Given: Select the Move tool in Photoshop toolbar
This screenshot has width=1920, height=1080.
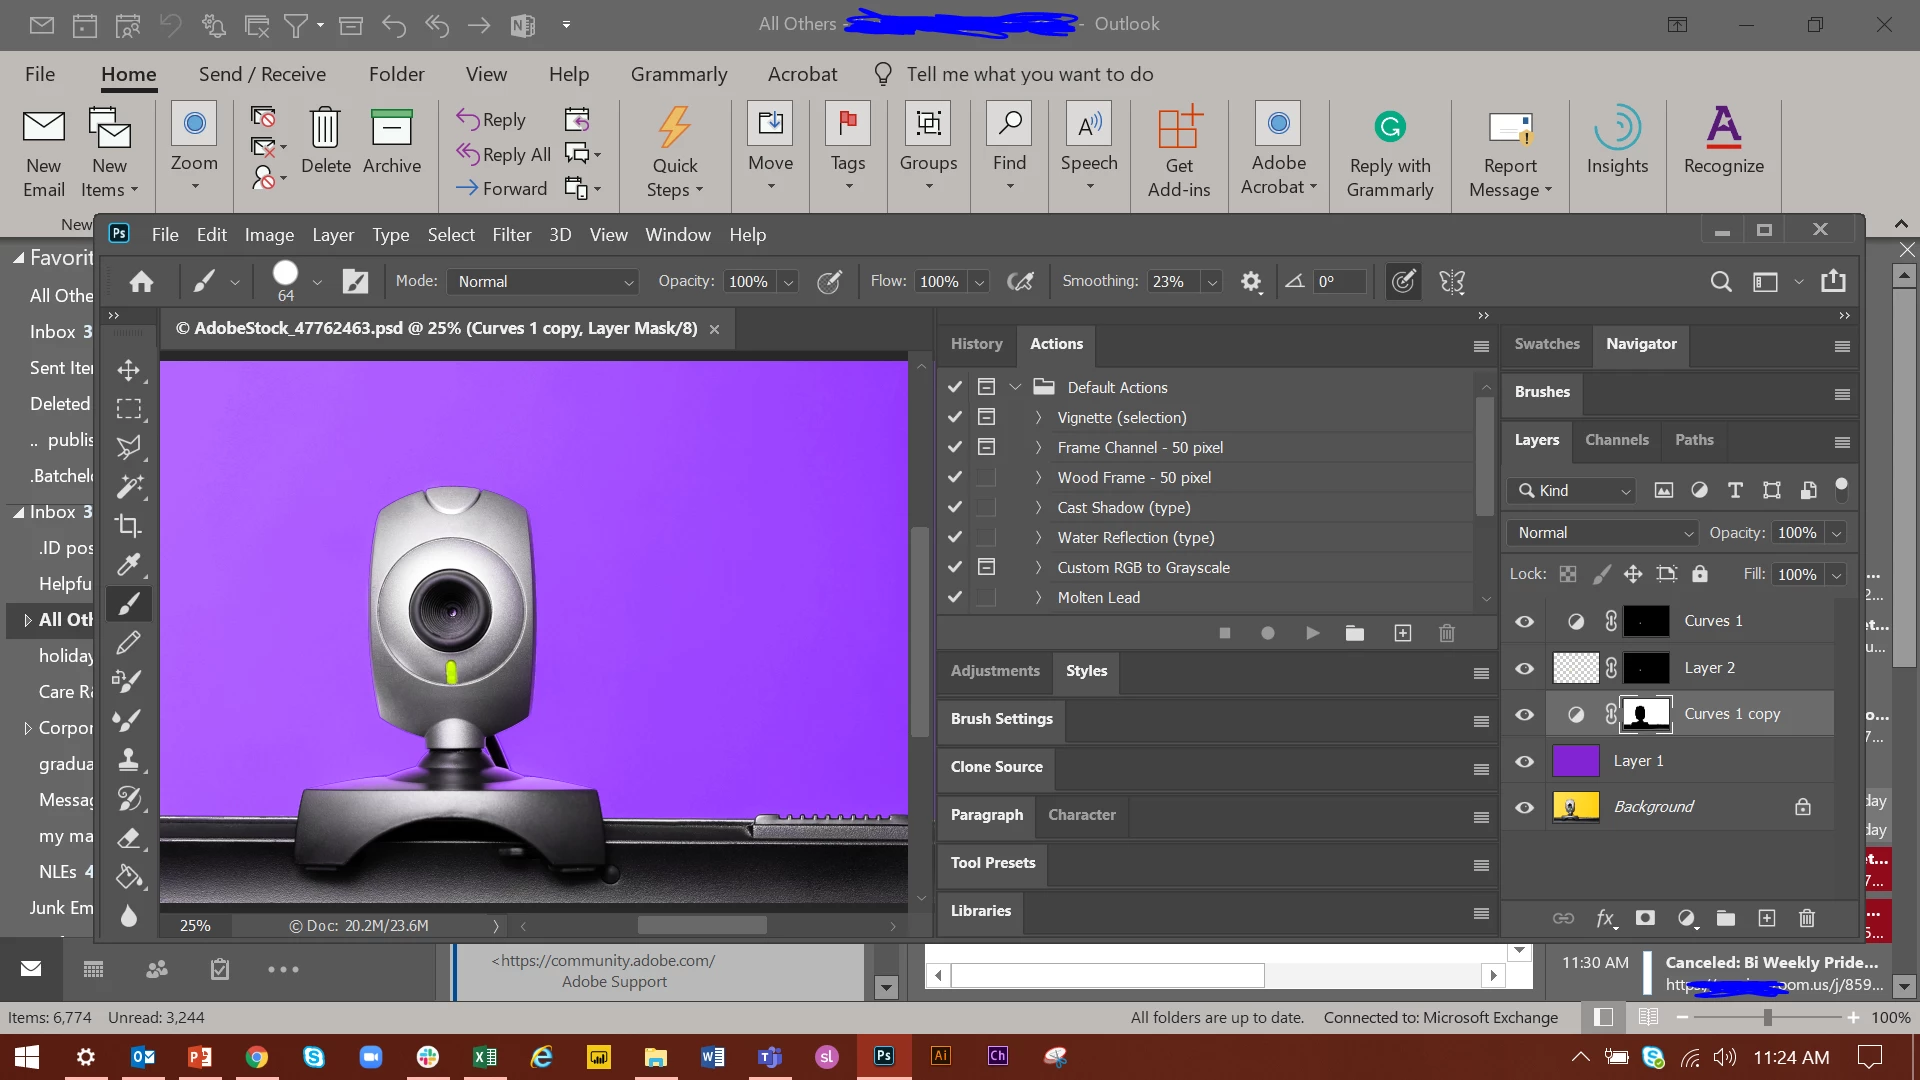Looking at the screenshot, I should pos(128,370).
